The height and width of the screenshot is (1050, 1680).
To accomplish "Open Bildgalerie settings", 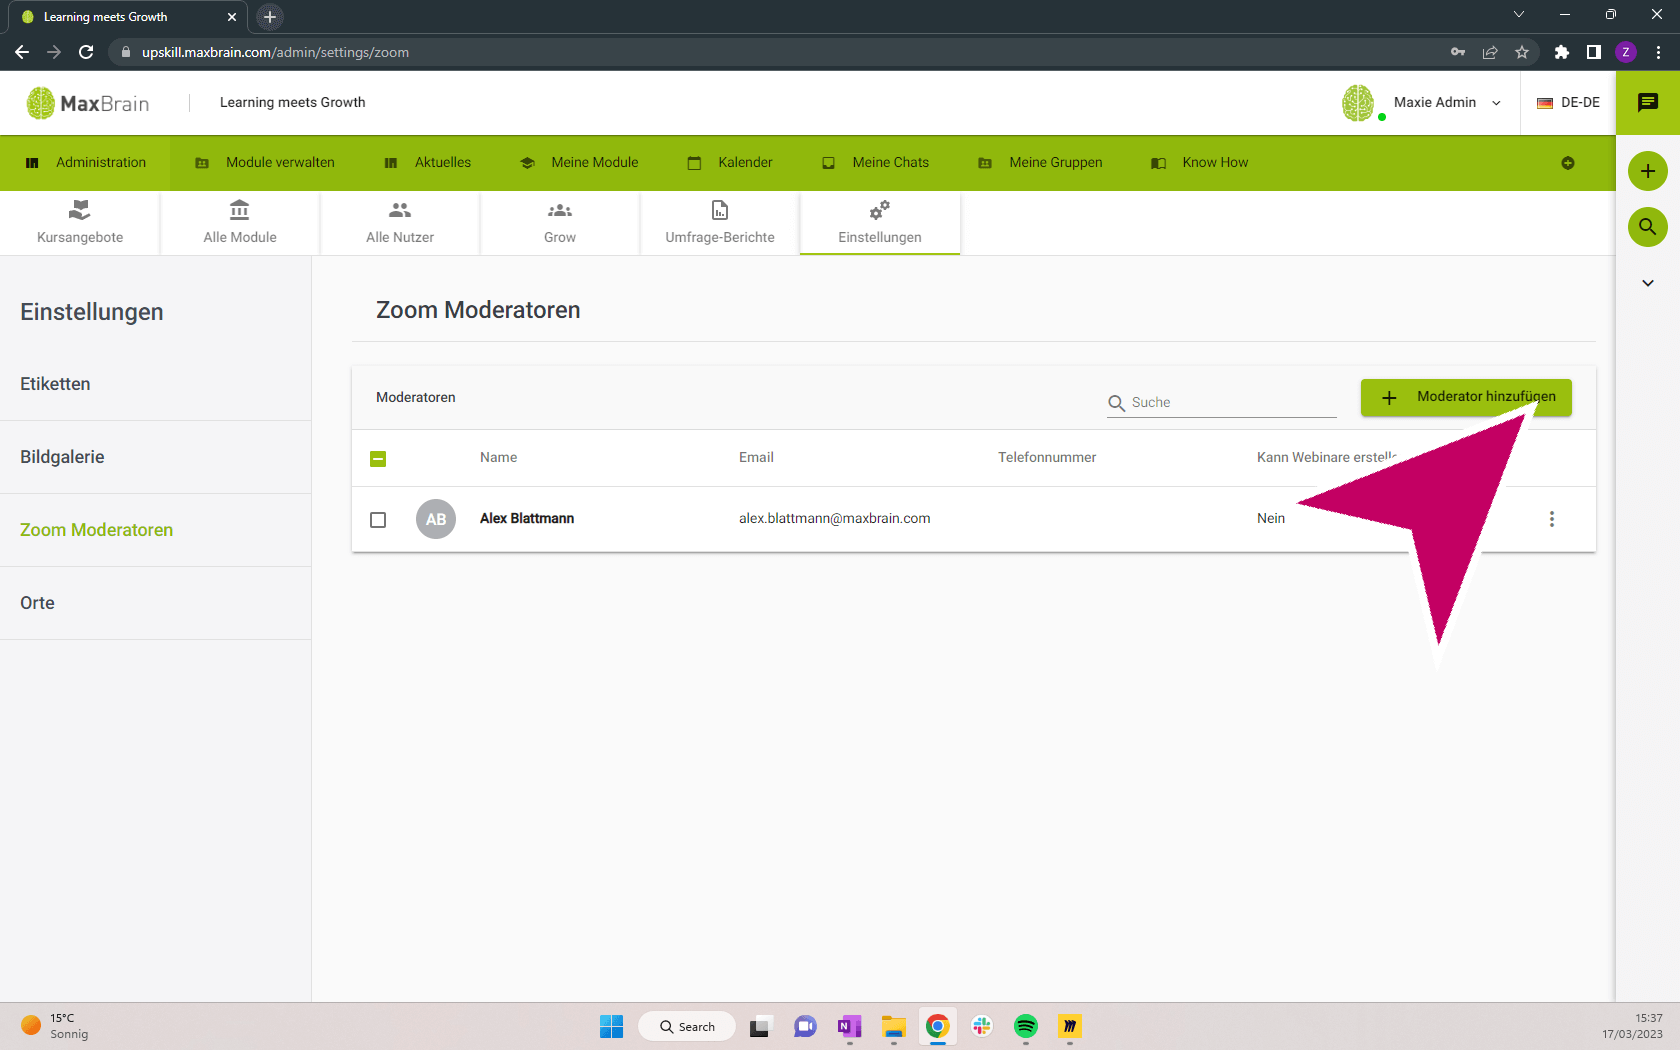I will [155, 457].
